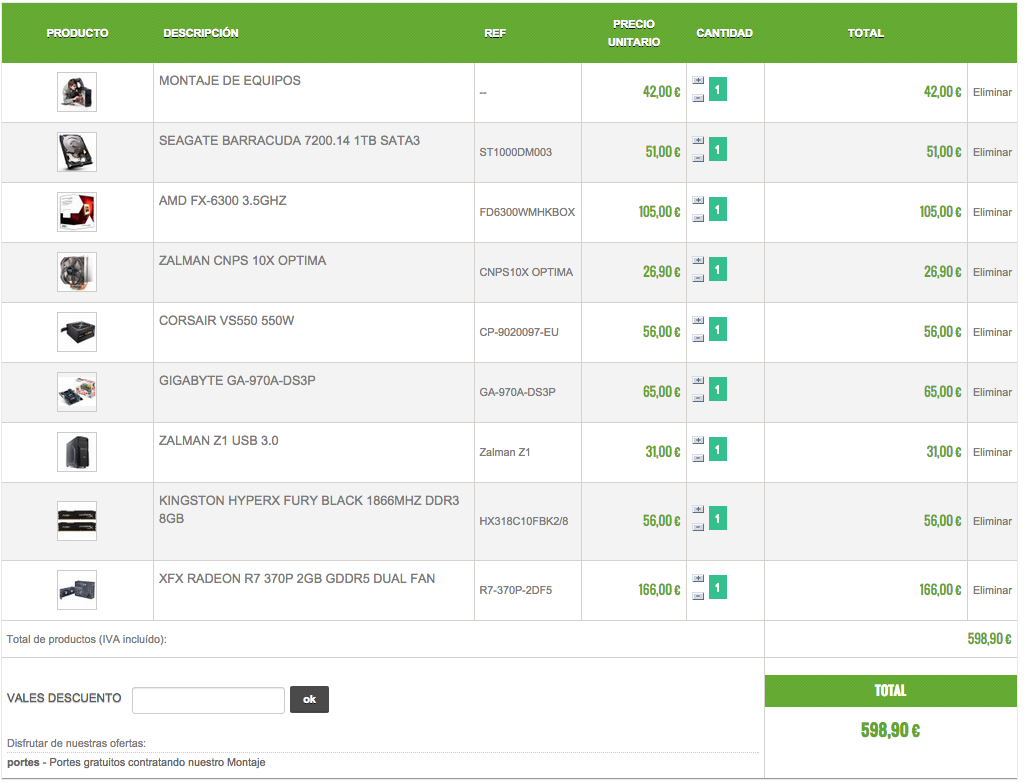Screen dimensions: 1024x782
Task: Open SEAGATE BARRACUDA 7200.14 1TB SATA3 product link
Action: pyautogui.click(x=289, y=141)
